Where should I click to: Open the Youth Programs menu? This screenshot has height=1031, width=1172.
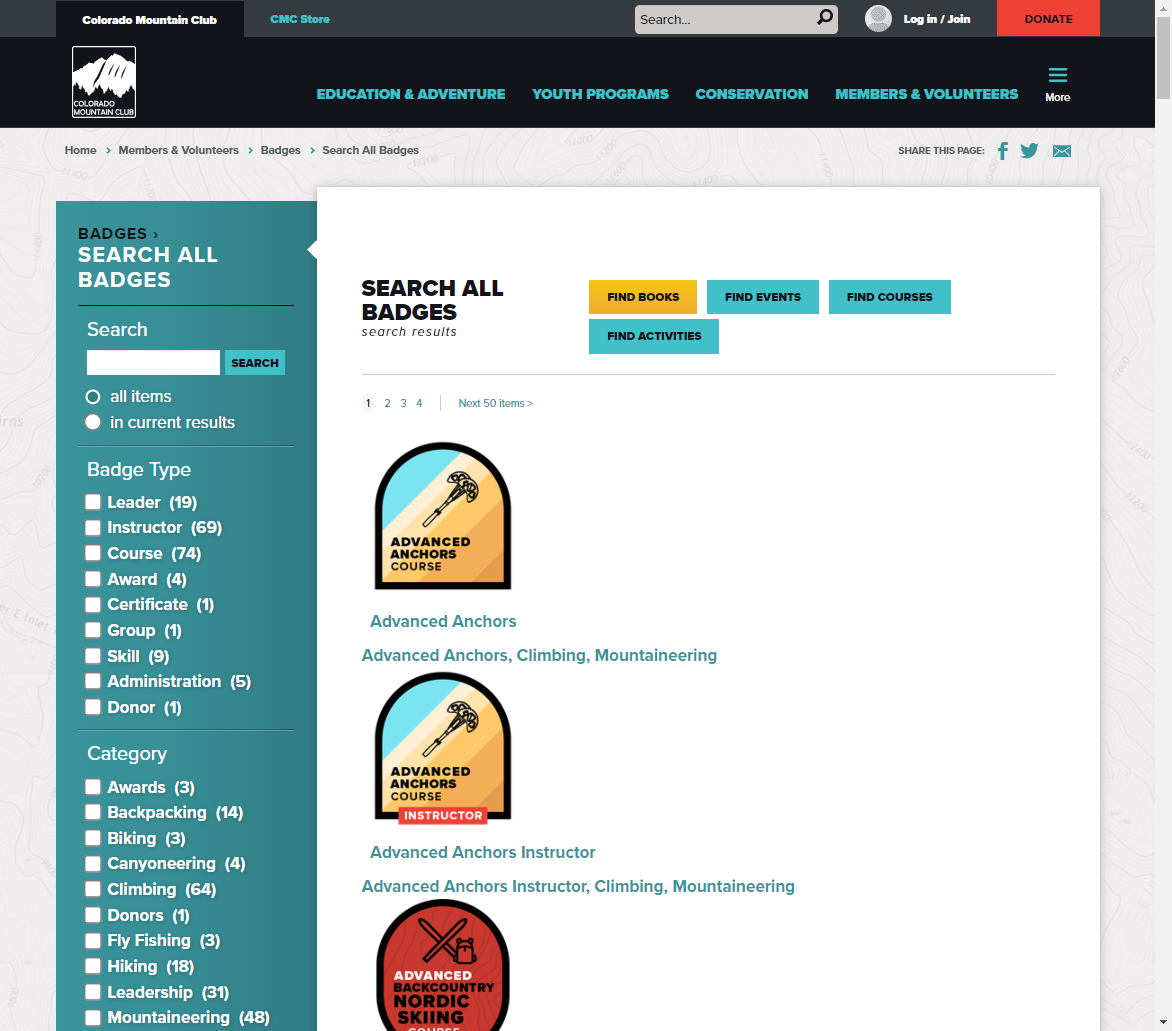[x=600, y=94]
